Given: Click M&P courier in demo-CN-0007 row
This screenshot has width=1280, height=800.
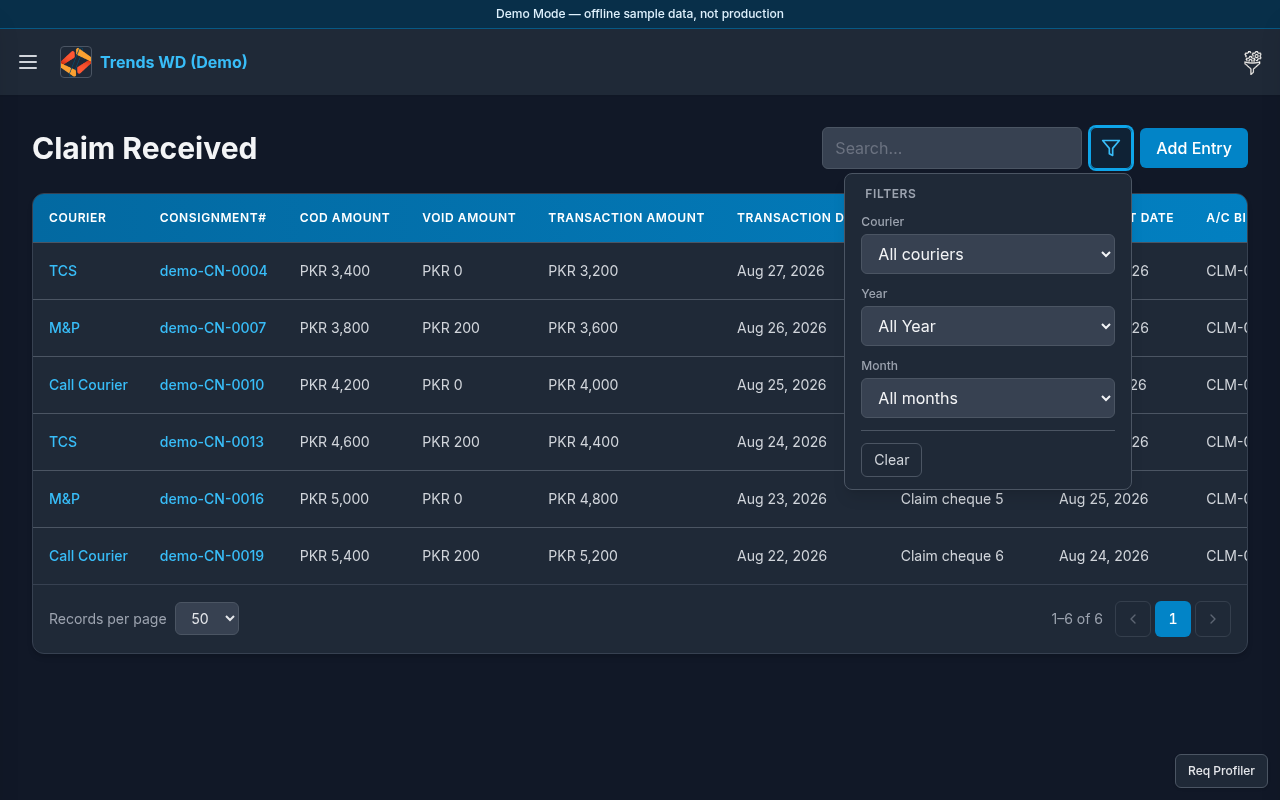Looking at the screenshot, I should click(64, 328).
